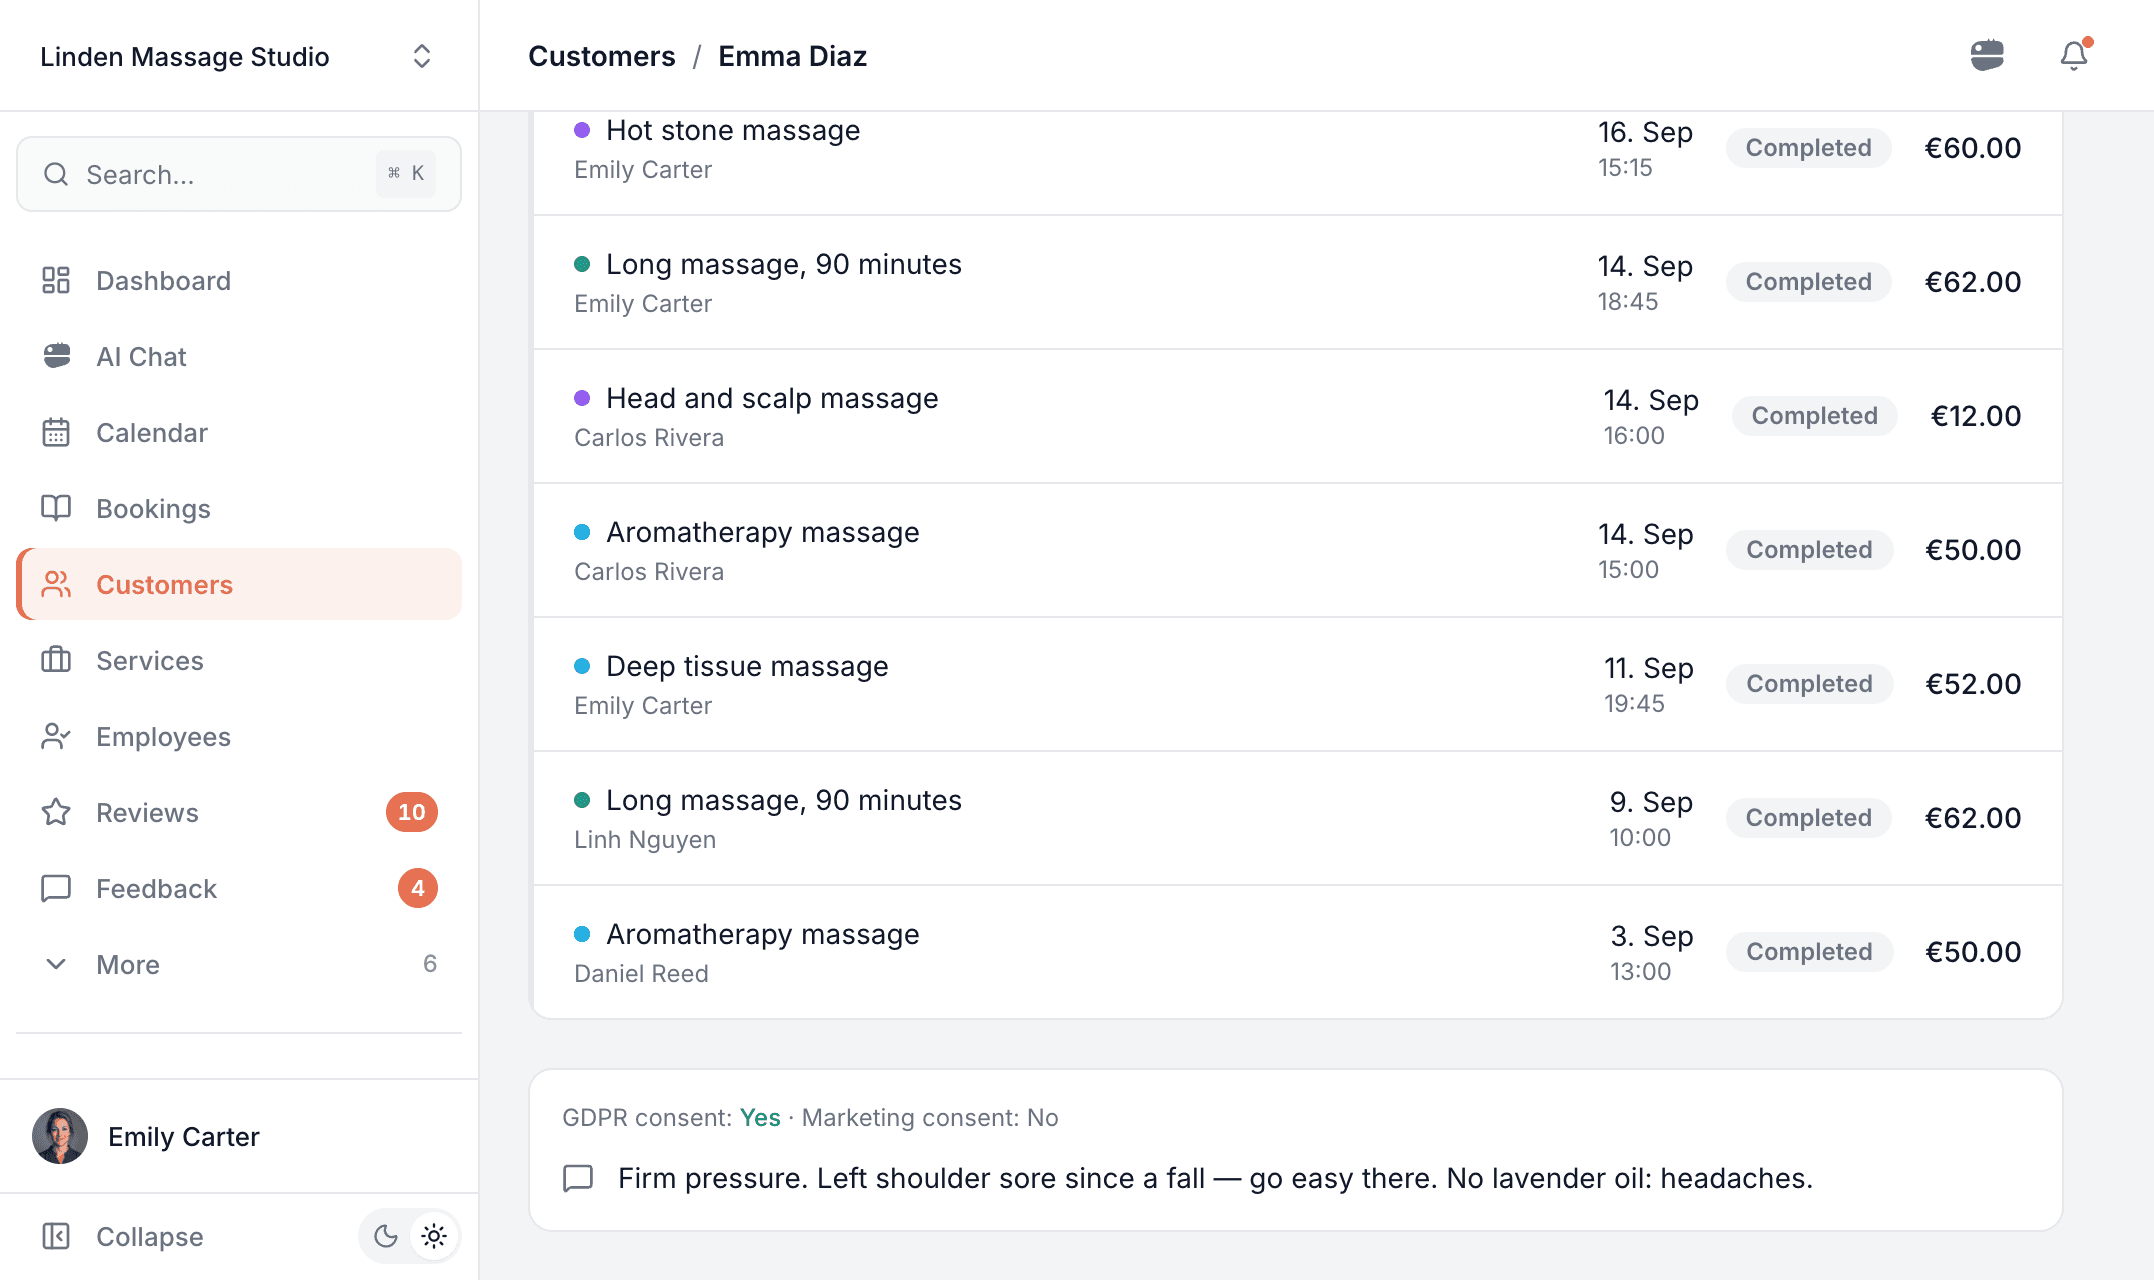Click the €12.00 price value
Screen dimensions: 2154x1280
click(1976, 416)
